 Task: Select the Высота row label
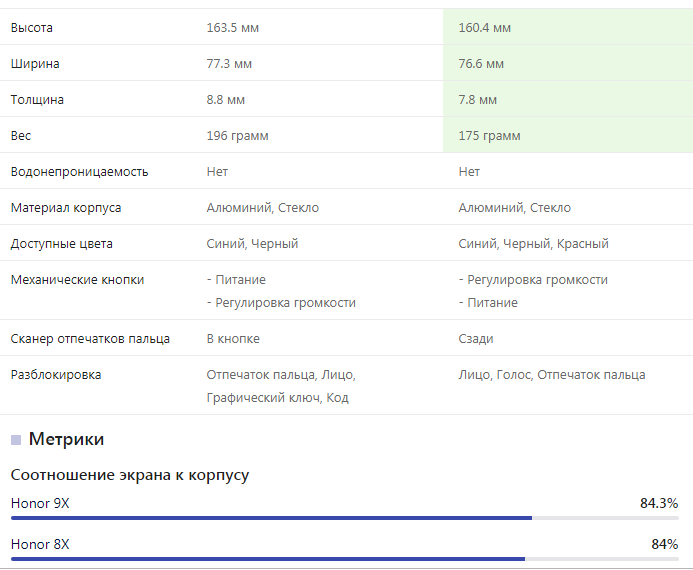pos(31,27)
